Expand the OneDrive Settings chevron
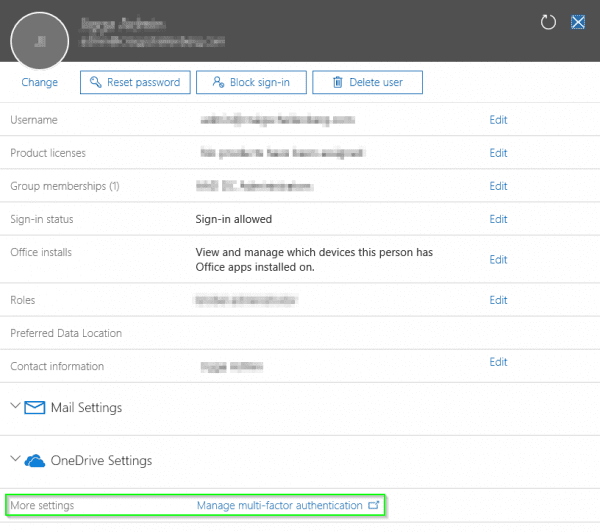 [x=15, y=460]
